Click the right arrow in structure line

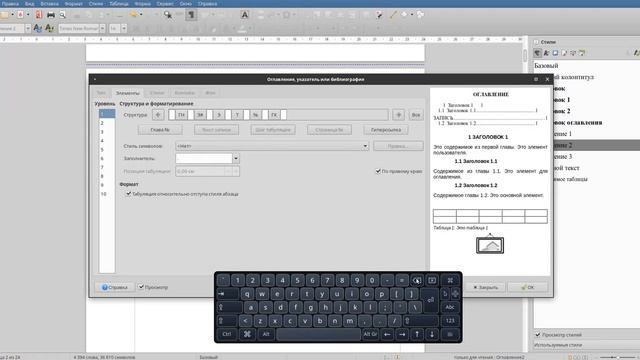398,115
